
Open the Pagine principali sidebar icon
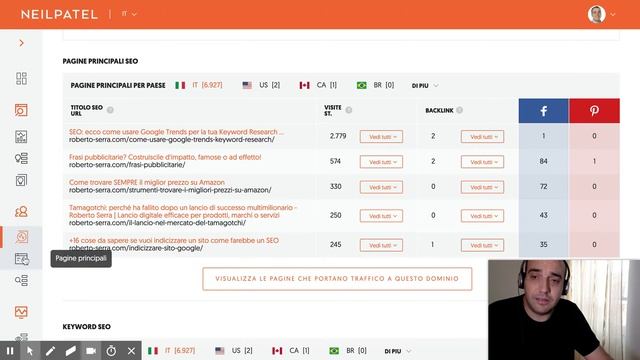pyautogui.click(x=21, y=259)
